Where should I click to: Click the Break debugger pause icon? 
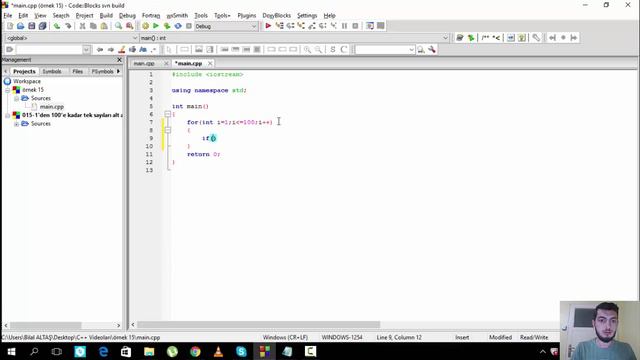(x=344, y=26)
